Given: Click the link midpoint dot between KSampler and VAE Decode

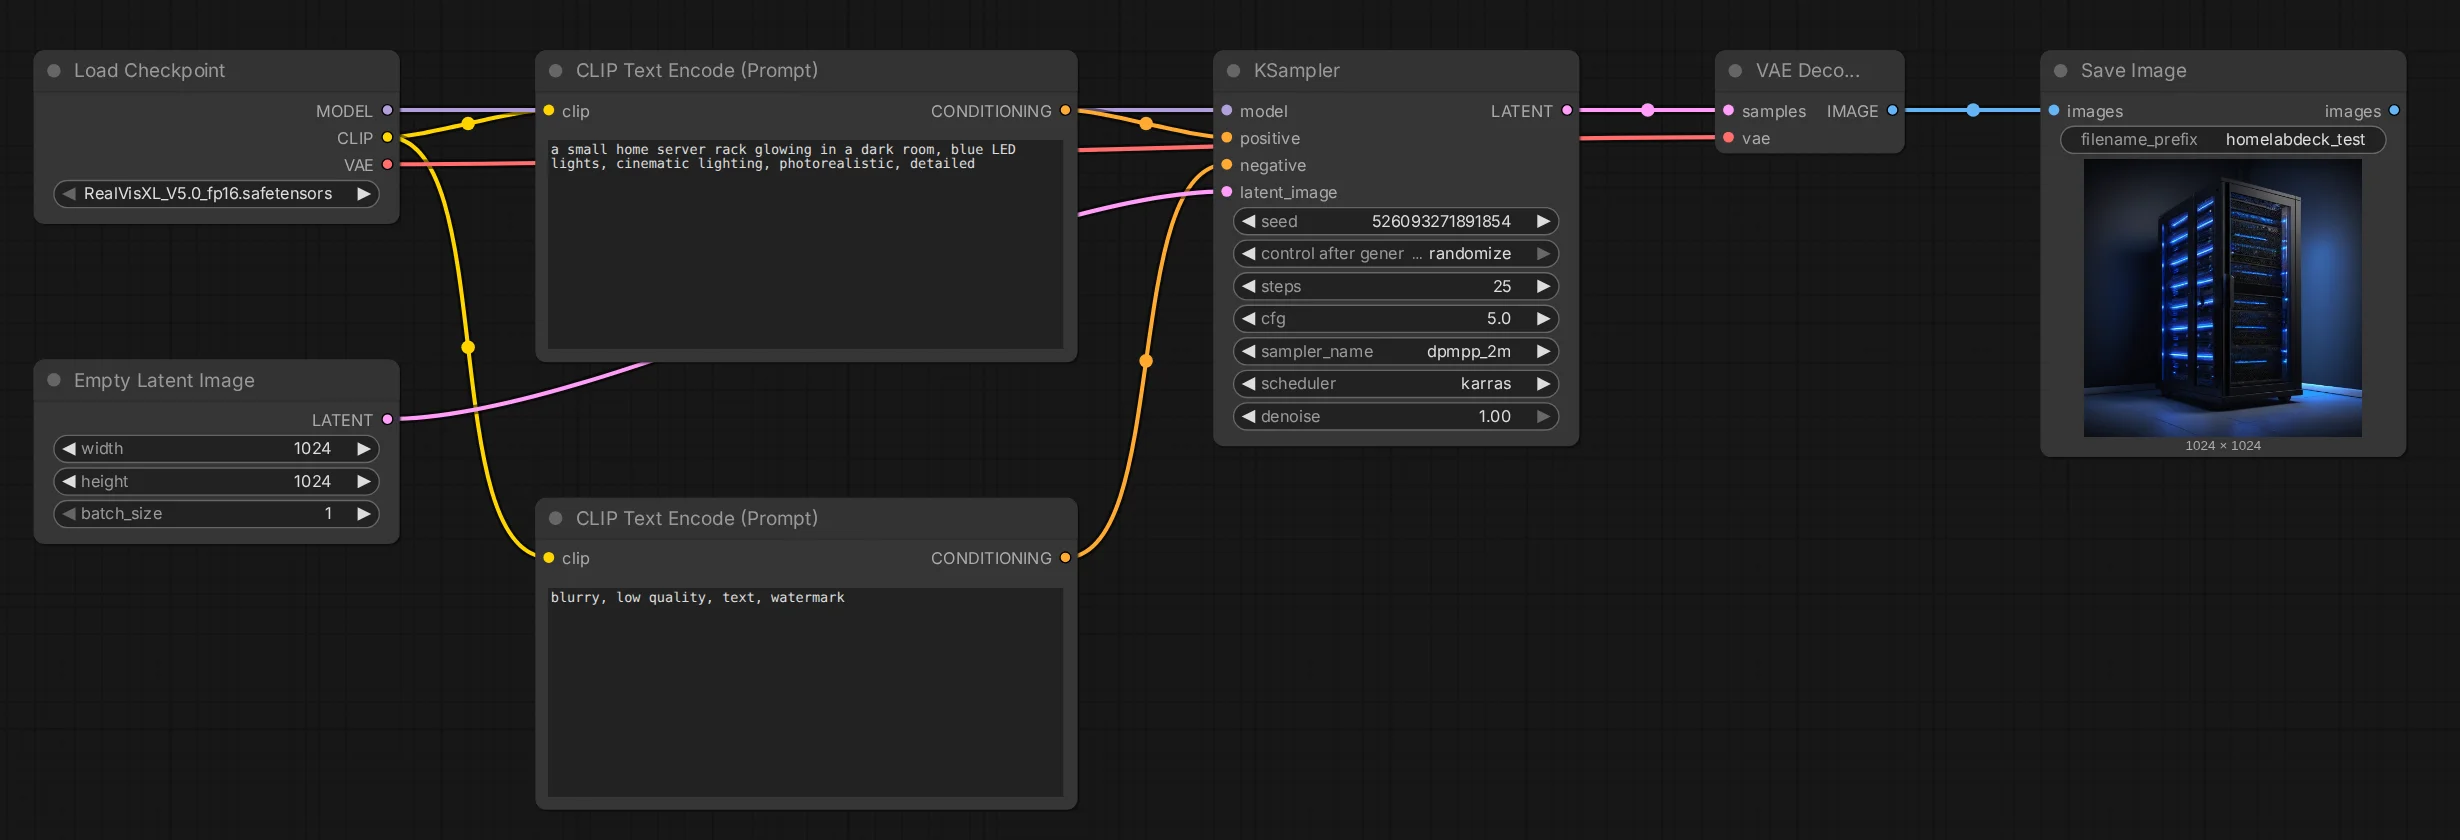Looking at the screenshot, I should [1648, 111].
